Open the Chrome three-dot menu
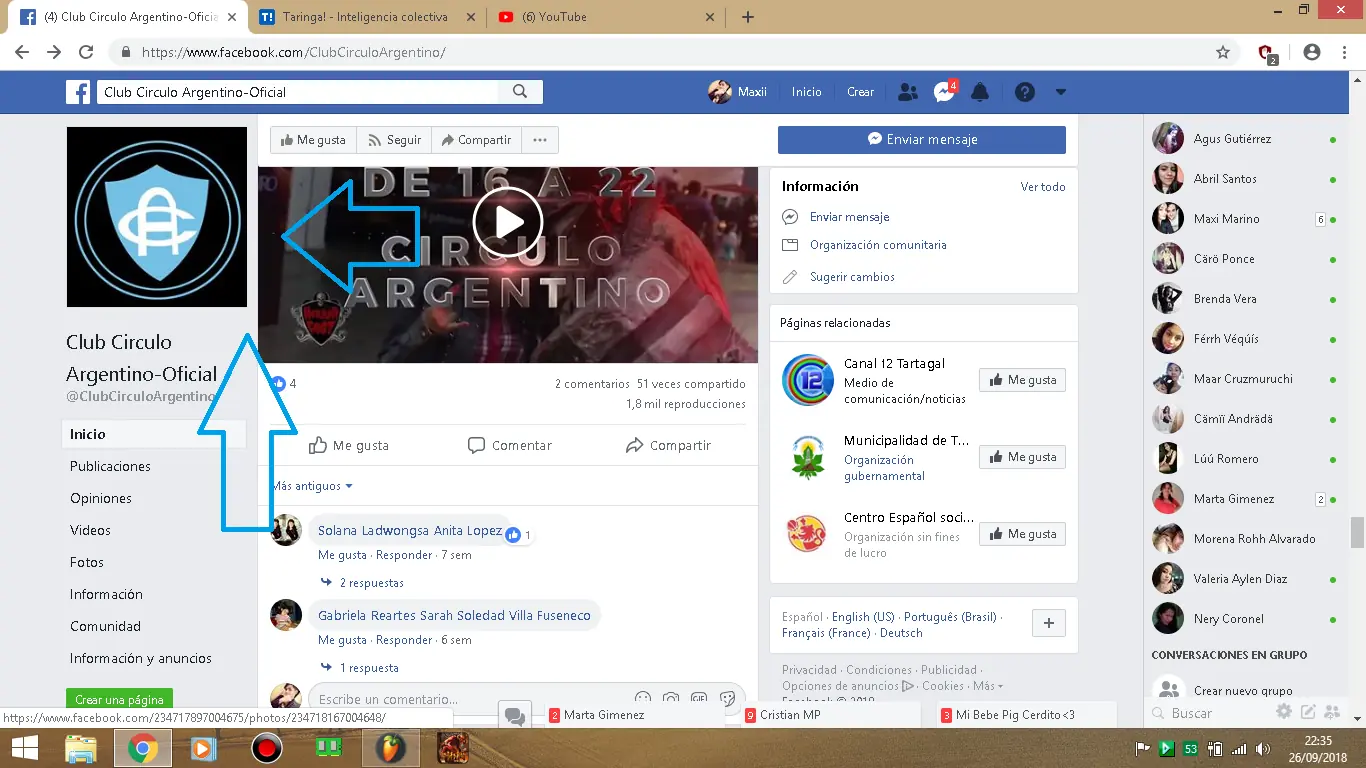 pos(1344,52)
